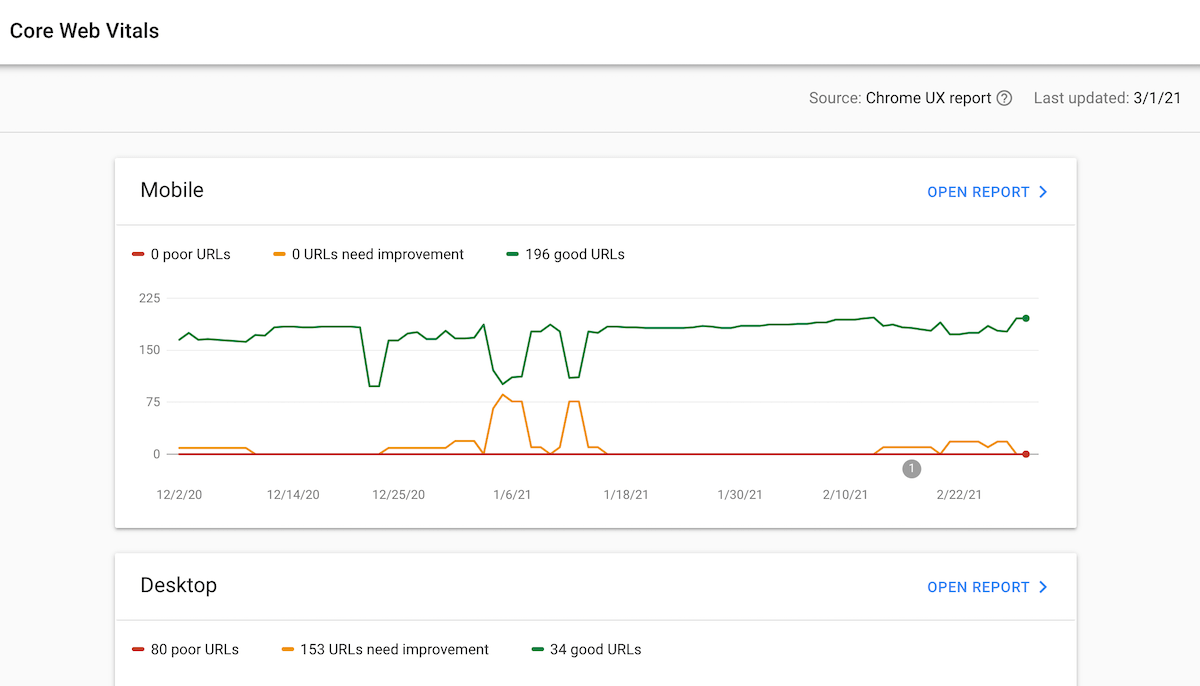Select the Mobile section heading
Viewport: 1200px width, 686px height.
point(171,190)
